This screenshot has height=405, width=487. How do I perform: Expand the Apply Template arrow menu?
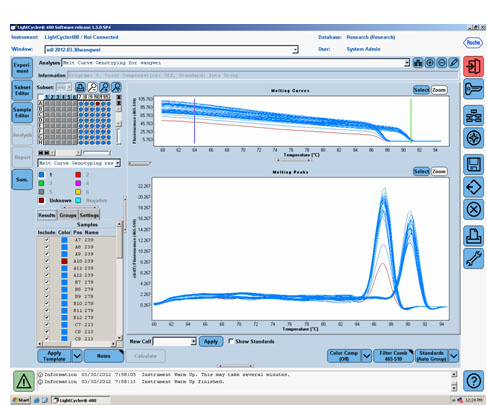point(77,356)
